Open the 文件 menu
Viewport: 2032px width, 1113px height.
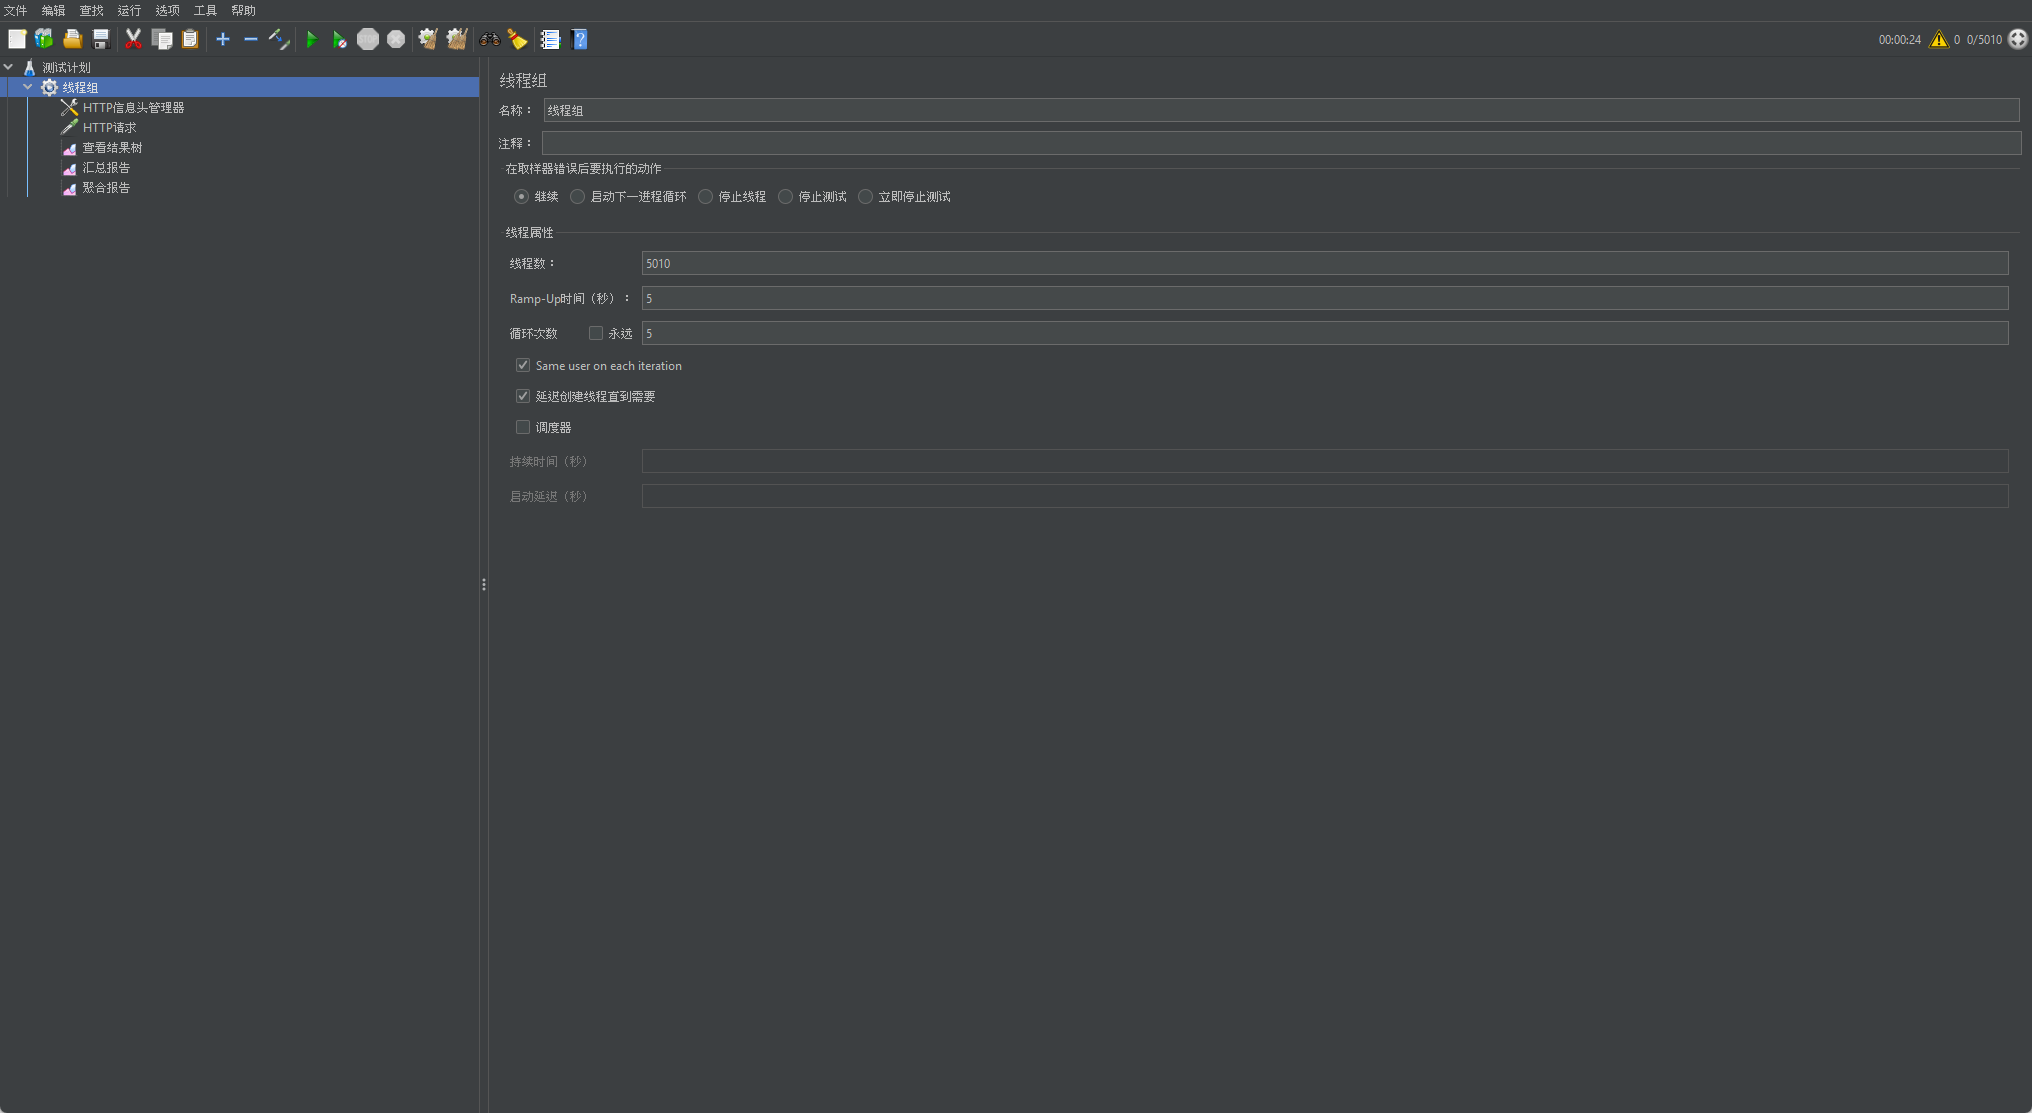click(x=16, y=10)
